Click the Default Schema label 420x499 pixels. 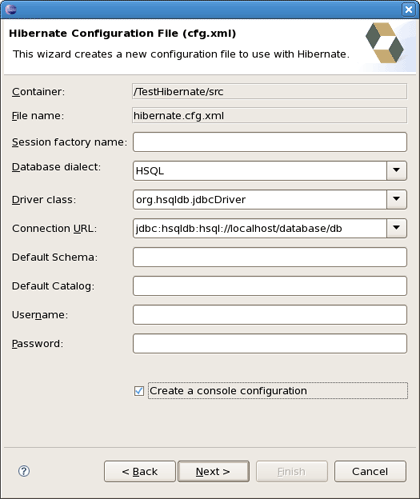[55, 257]
